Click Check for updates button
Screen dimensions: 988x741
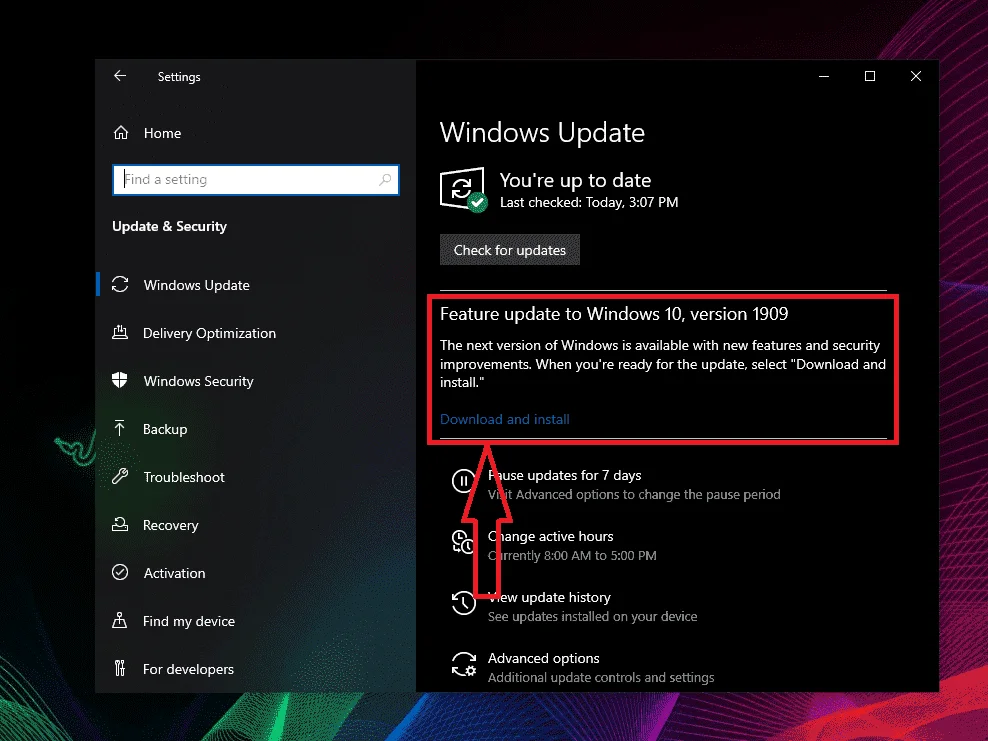click(510, 250)
